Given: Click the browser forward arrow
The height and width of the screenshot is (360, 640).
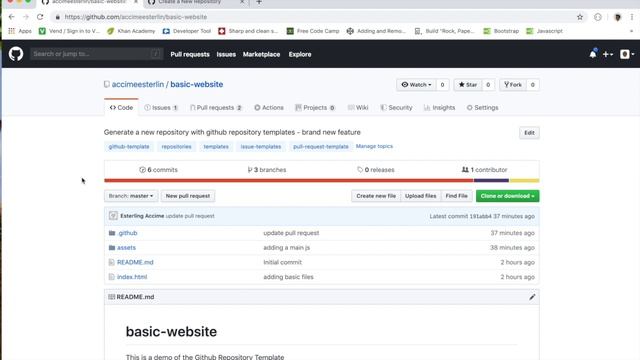Looking at the screenshot, I should pyautogui.click(x=26, y=17).
